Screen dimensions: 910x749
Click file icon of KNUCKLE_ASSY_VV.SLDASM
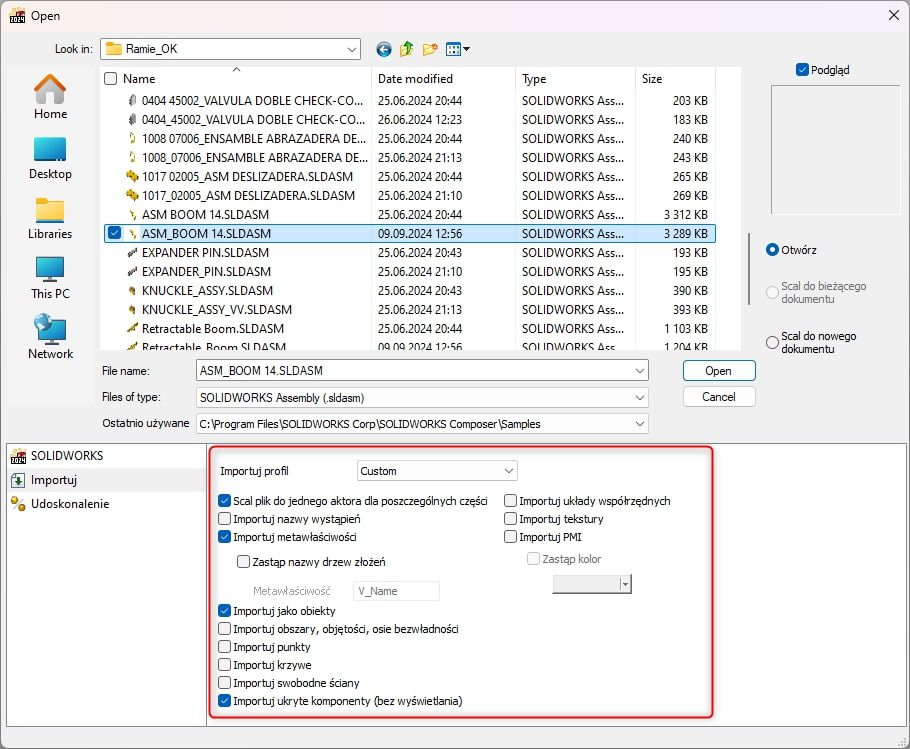pyautogui.click(x=132, y=310)
